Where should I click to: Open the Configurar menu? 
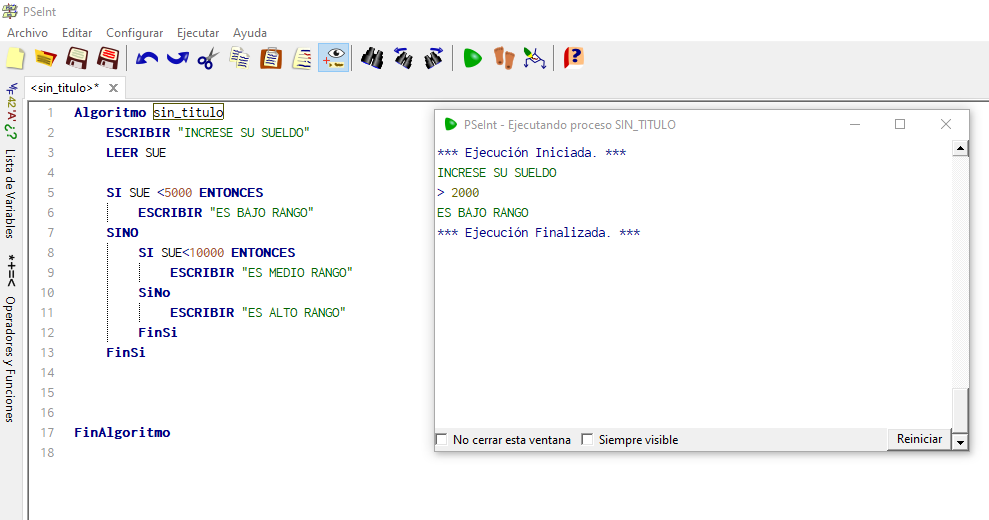[x=134, y=33]
